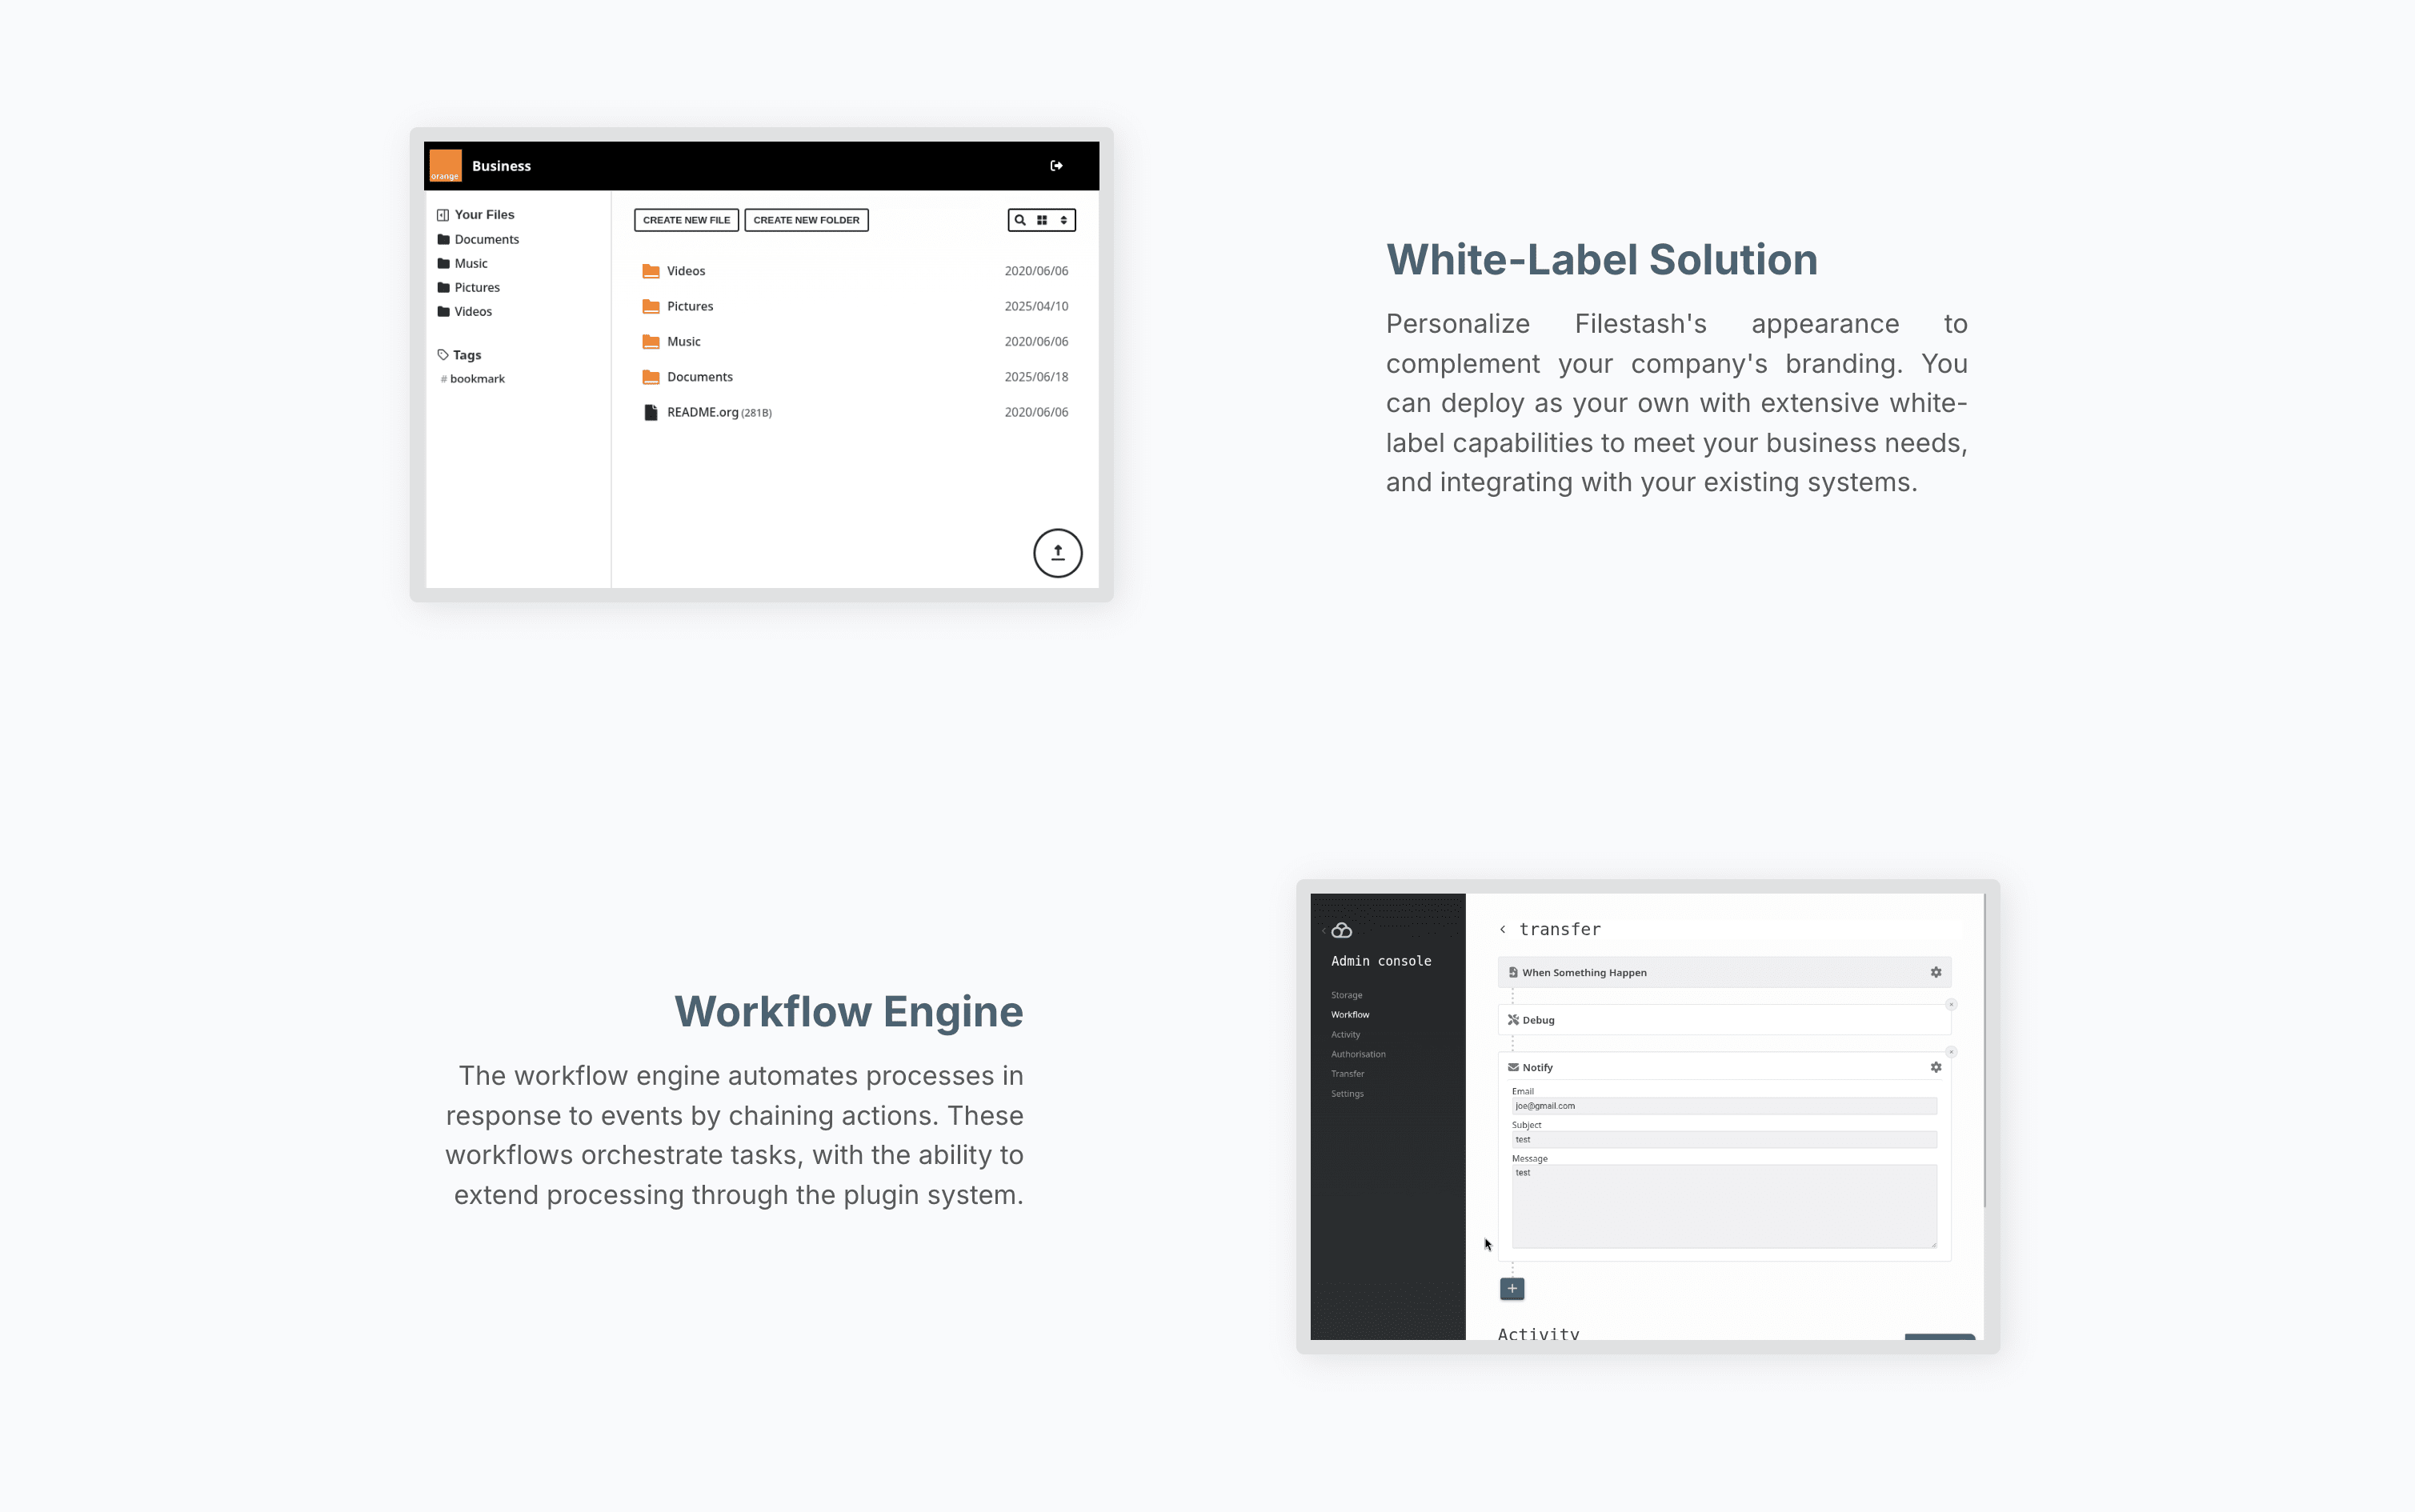Open Storage in the Admin console menu
2415x1512 pixels.
[1346, 995]
